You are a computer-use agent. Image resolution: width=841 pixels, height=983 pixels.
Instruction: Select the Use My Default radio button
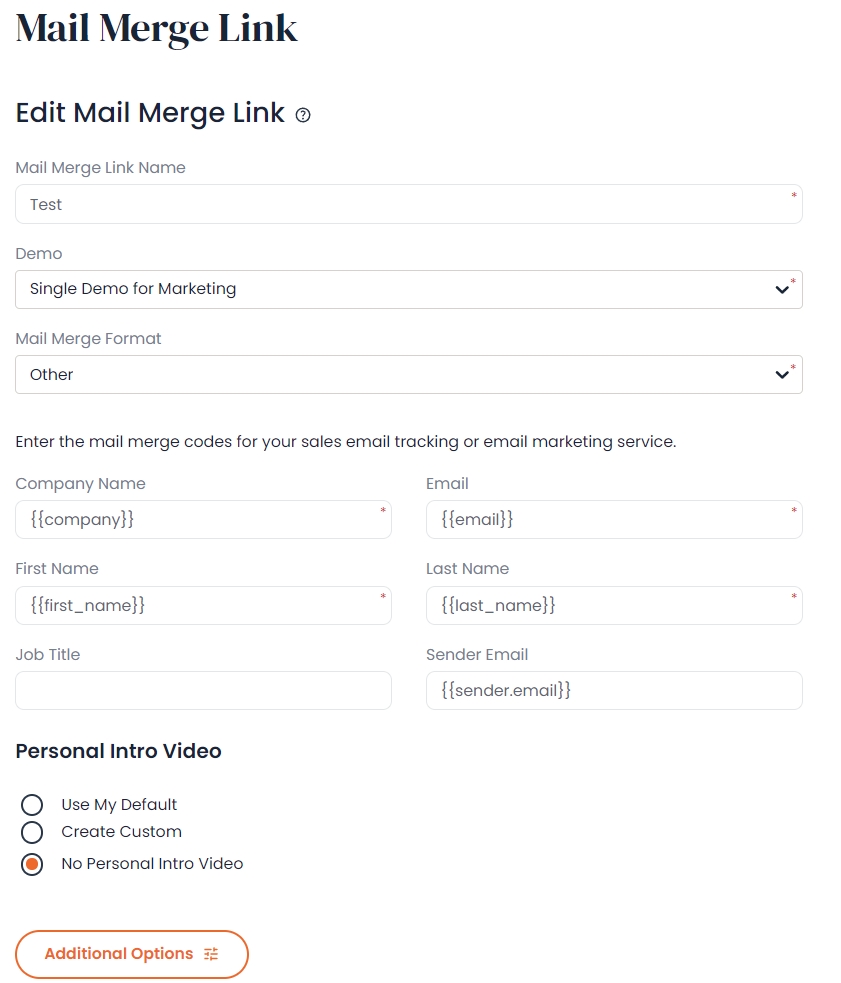point(32,805)
